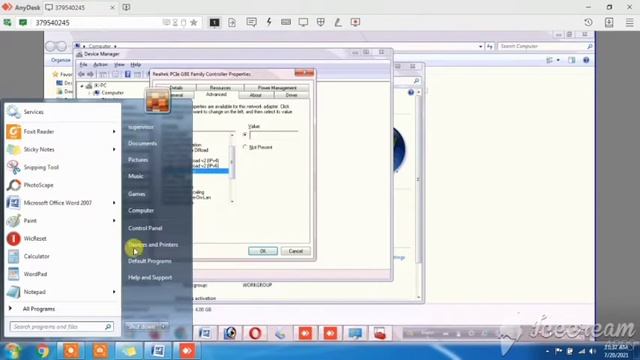
Task: Open AnyDesk keyboard settings icon
Action: pos(286,22)
